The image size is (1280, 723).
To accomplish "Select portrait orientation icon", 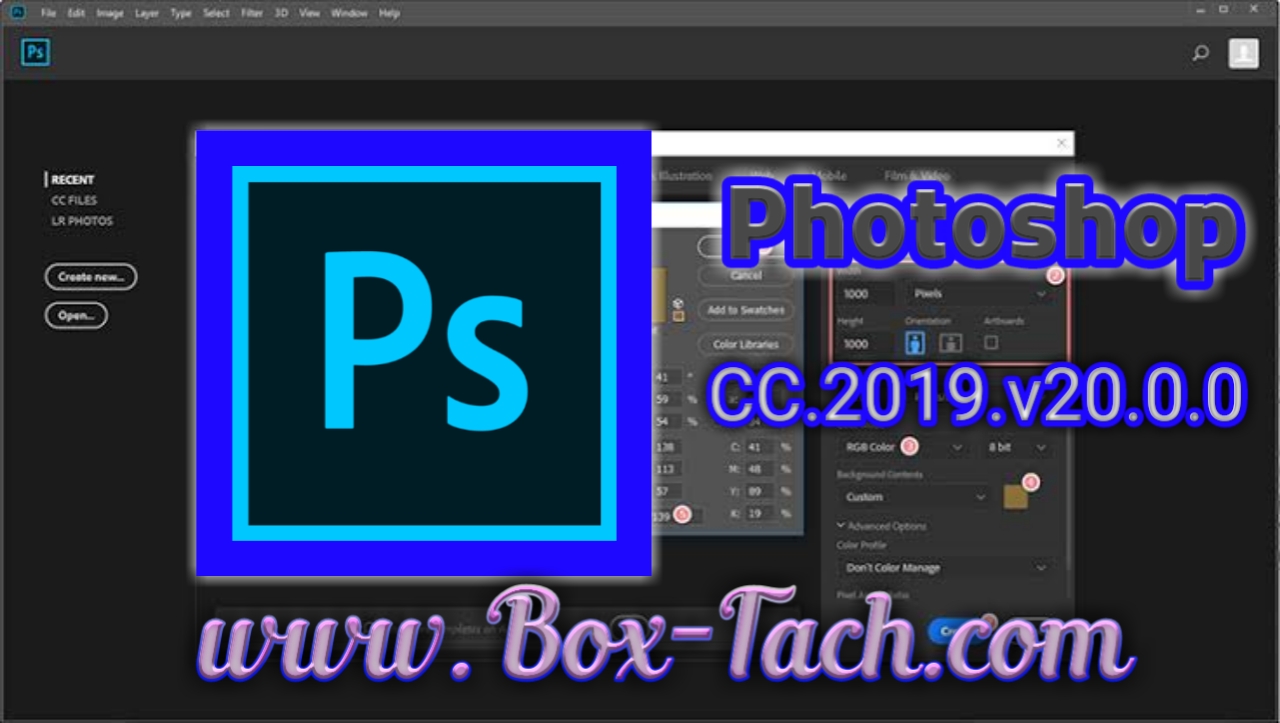I will tap(915, 343).
